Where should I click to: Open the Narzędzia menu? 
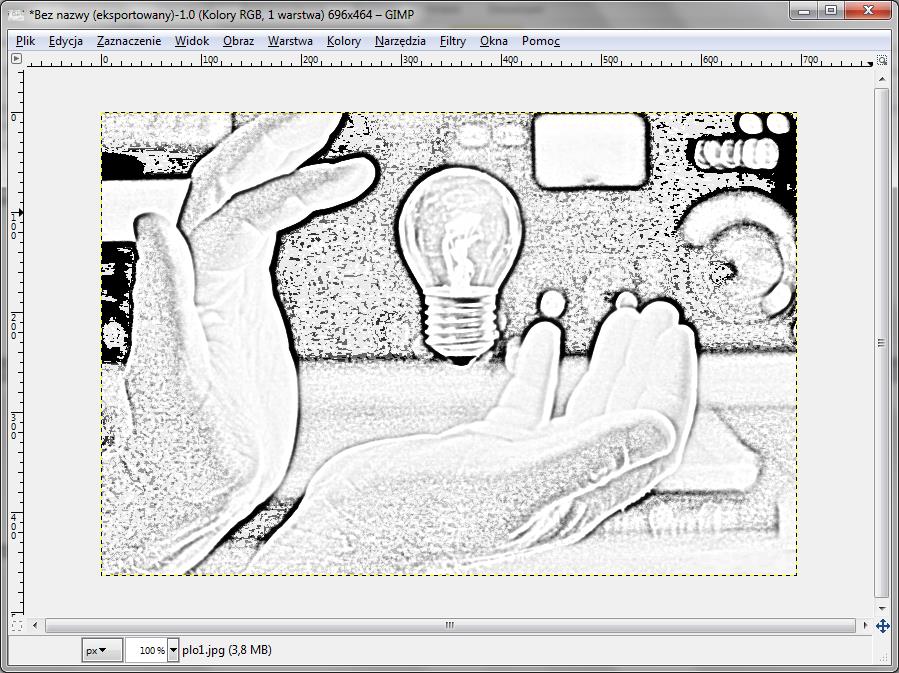tap(400, 41)
